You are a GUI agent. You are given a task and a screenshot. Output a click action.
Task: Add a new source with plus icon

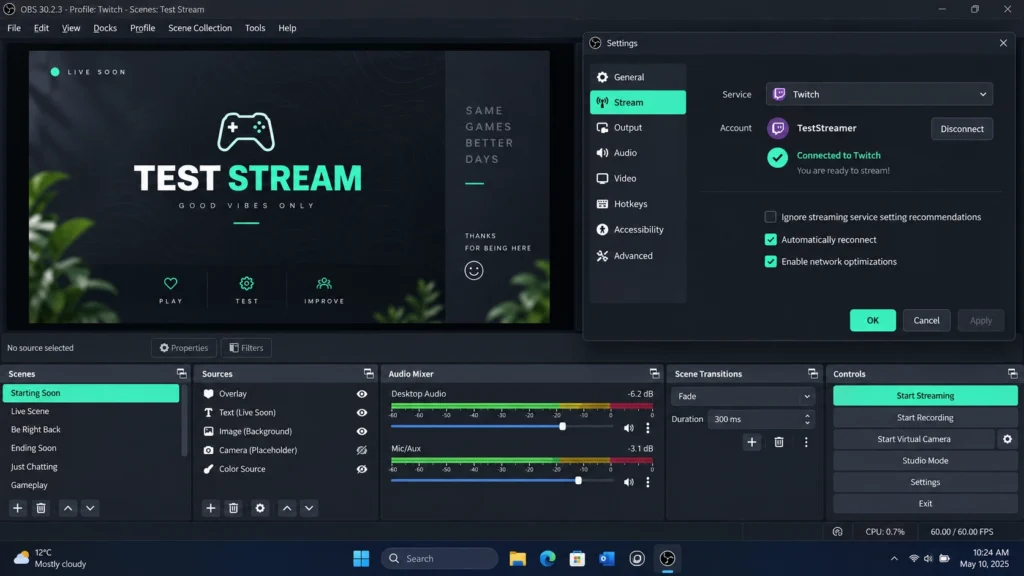[210, 508]
